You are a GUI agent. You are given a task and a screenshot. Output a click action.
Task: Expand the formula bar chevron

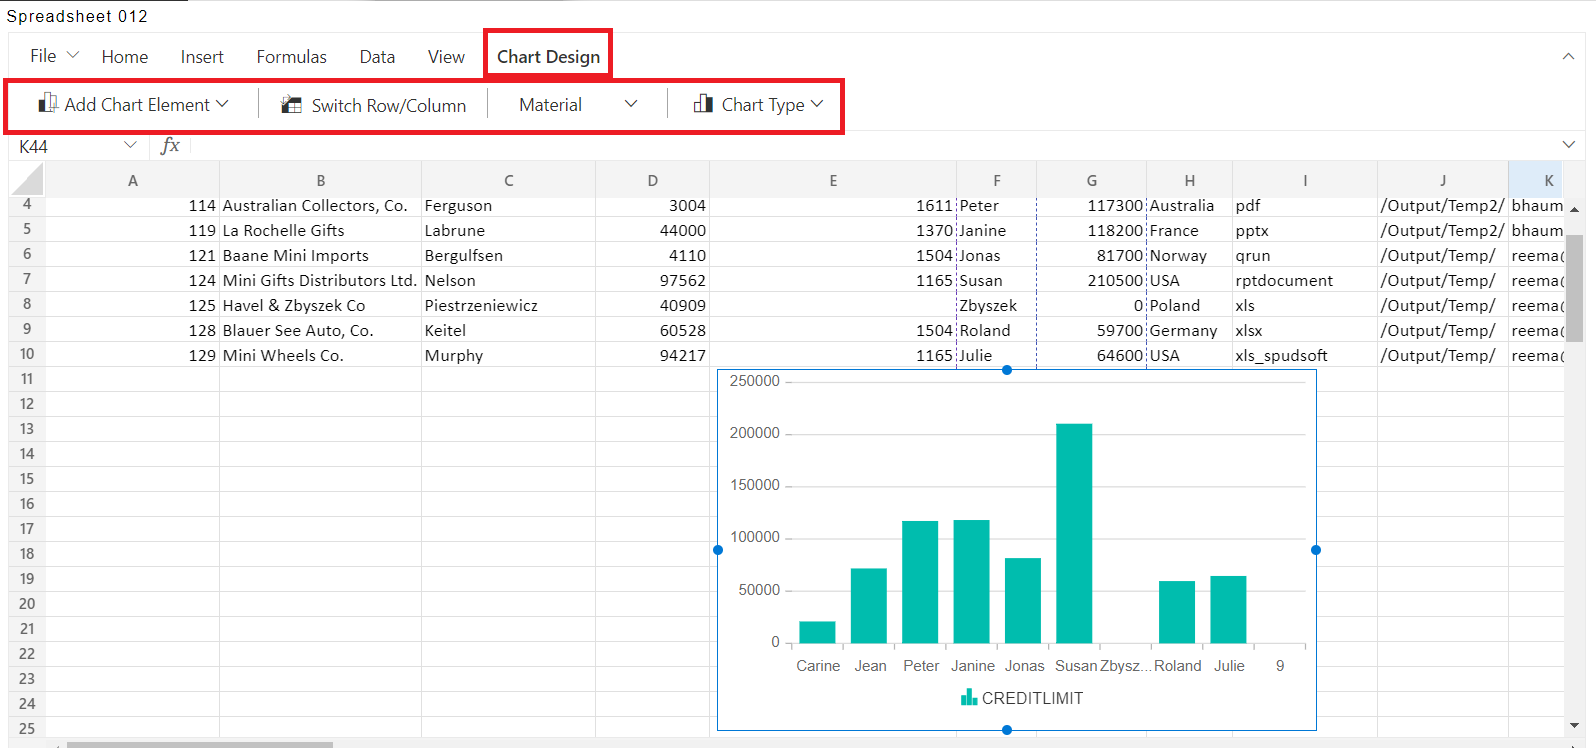1568,145
